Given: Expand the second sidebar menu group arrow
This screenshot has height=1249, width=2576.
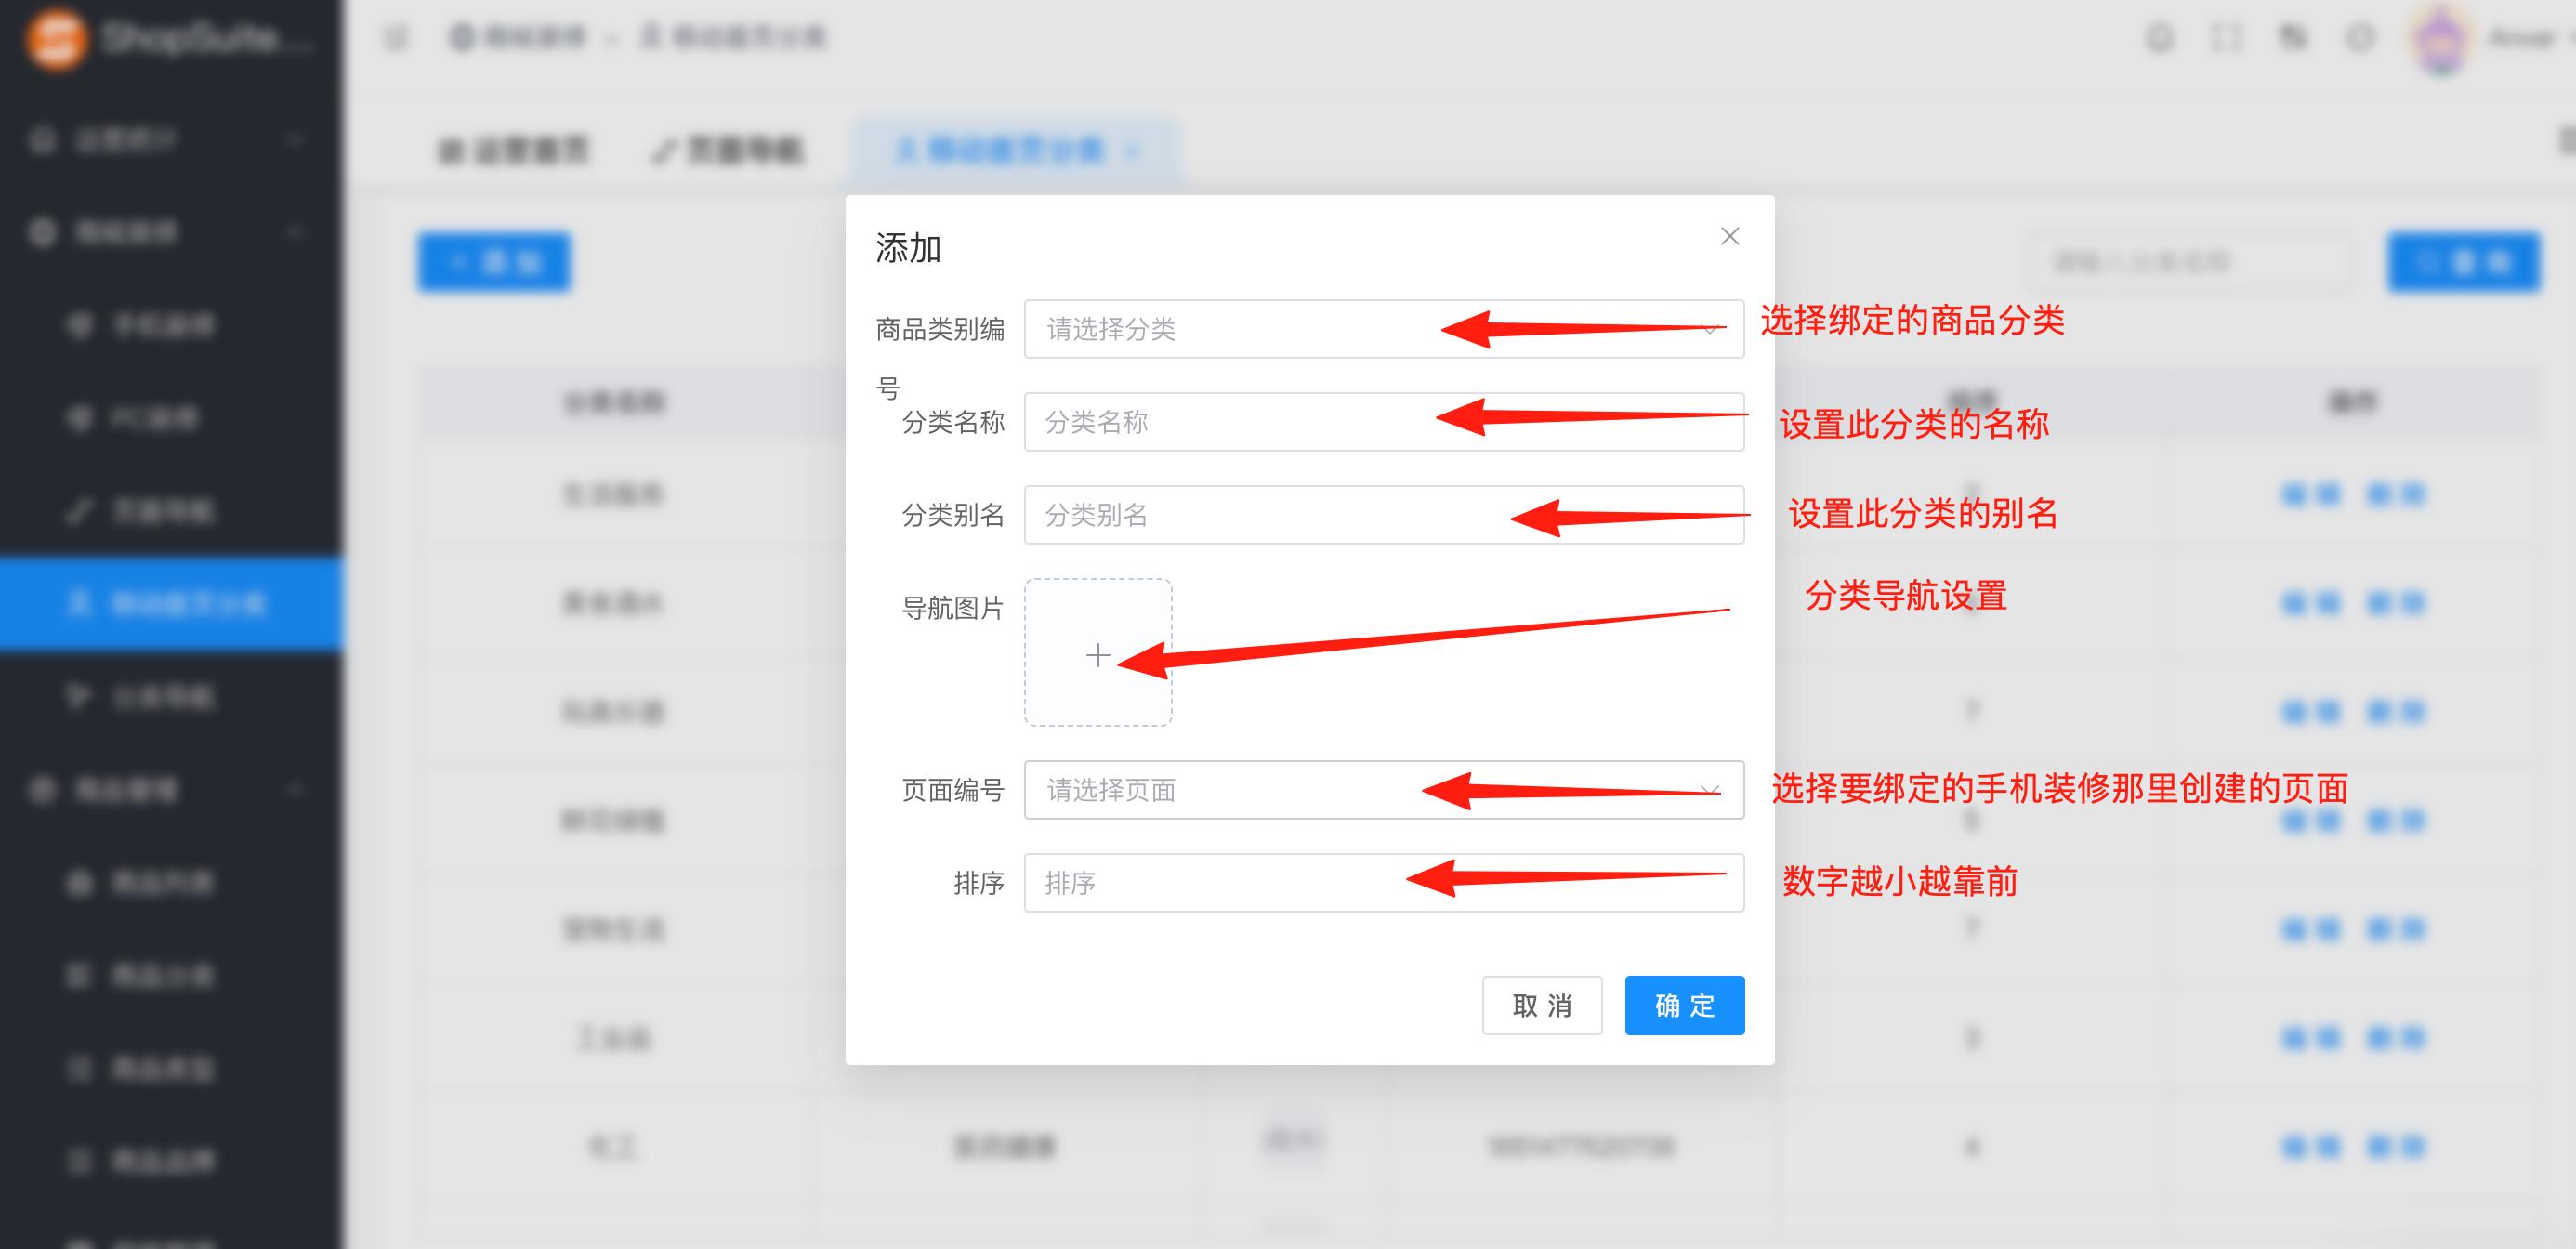Looking at the screenshot, I should point(295,232).
